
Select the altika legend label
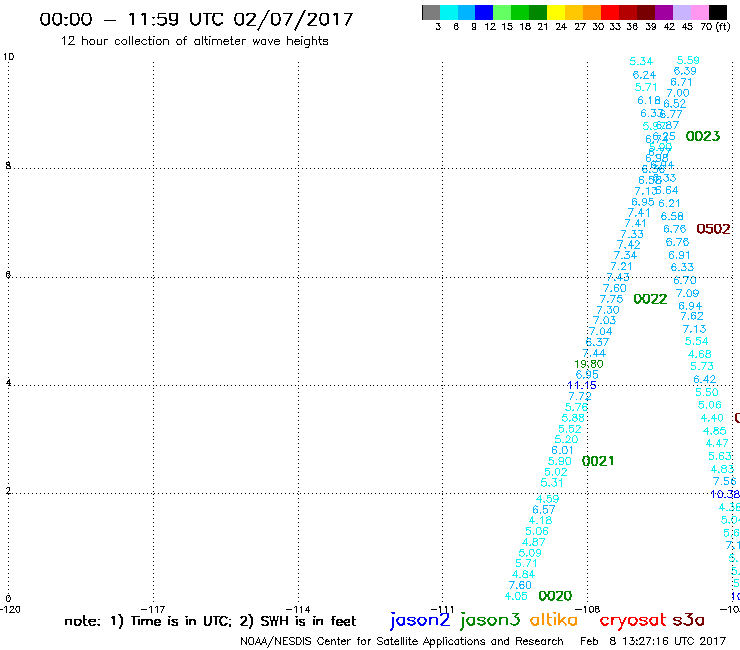pyautogui.click(x=554, y=619)
